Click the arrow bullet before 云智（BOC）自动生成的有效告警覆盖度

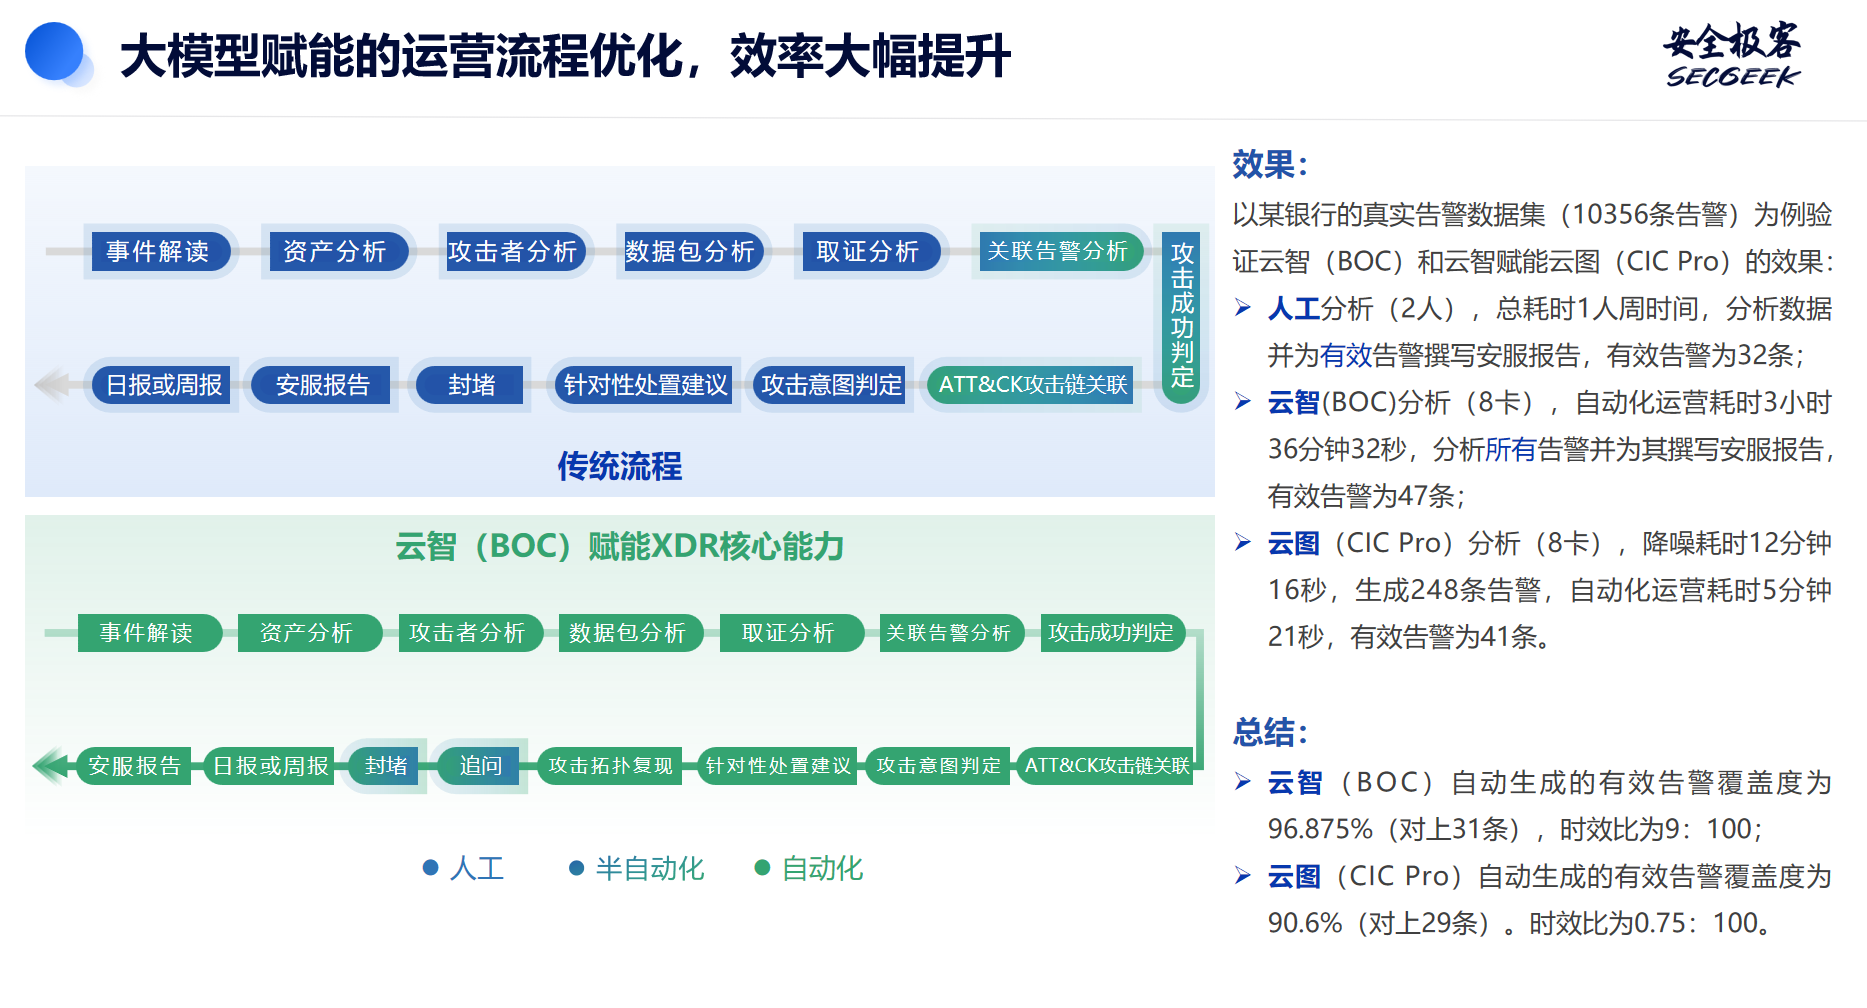(x=1243, y=782)
